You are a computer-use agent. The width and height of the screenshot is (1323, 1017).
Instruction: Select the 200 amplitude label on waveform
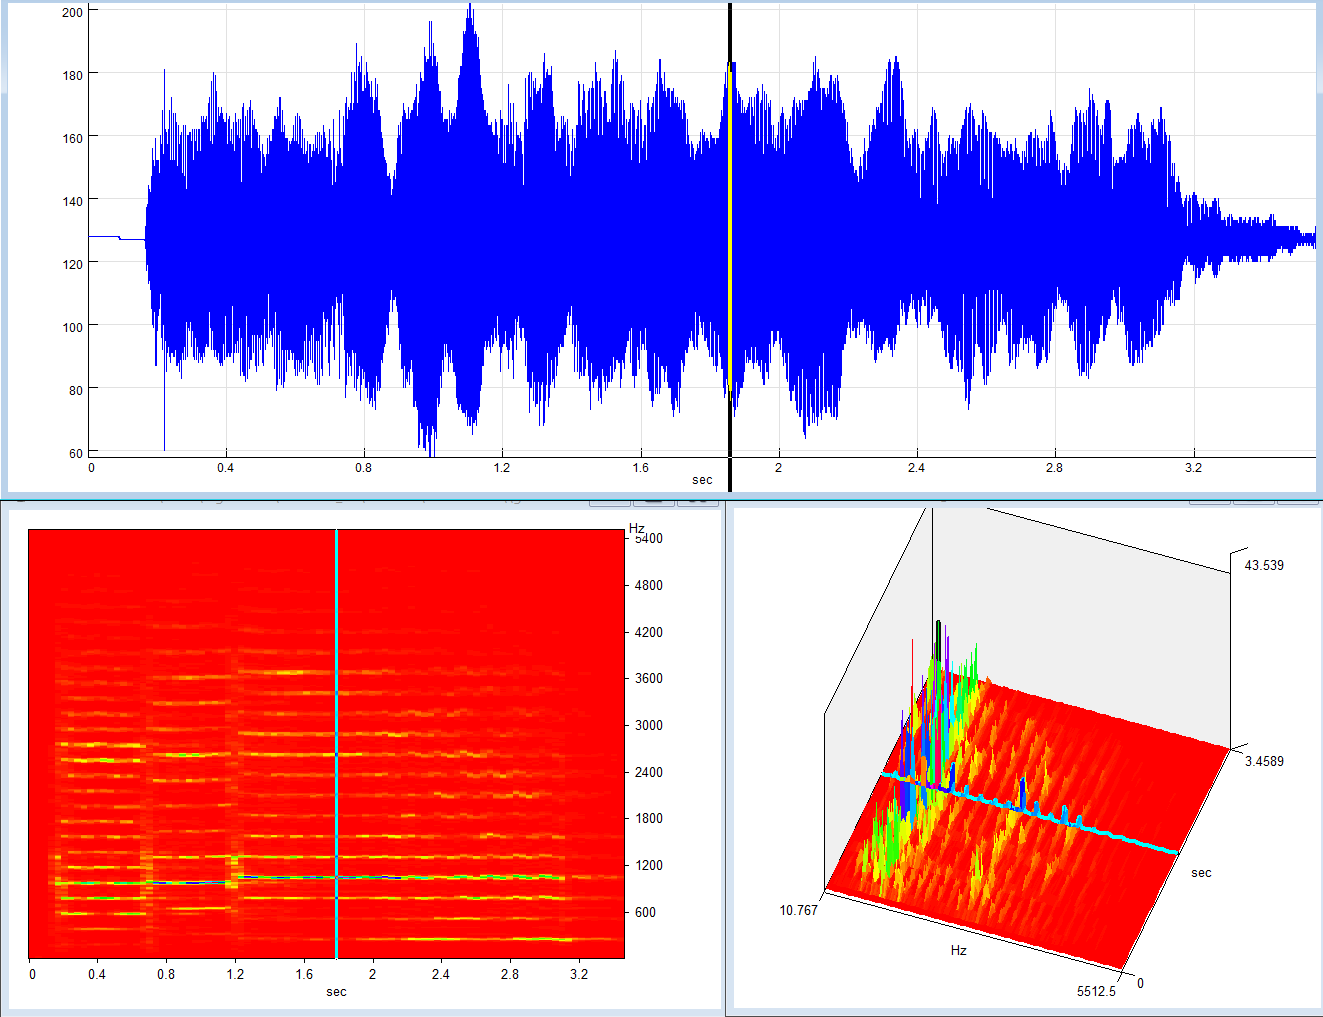pos(72,12)
